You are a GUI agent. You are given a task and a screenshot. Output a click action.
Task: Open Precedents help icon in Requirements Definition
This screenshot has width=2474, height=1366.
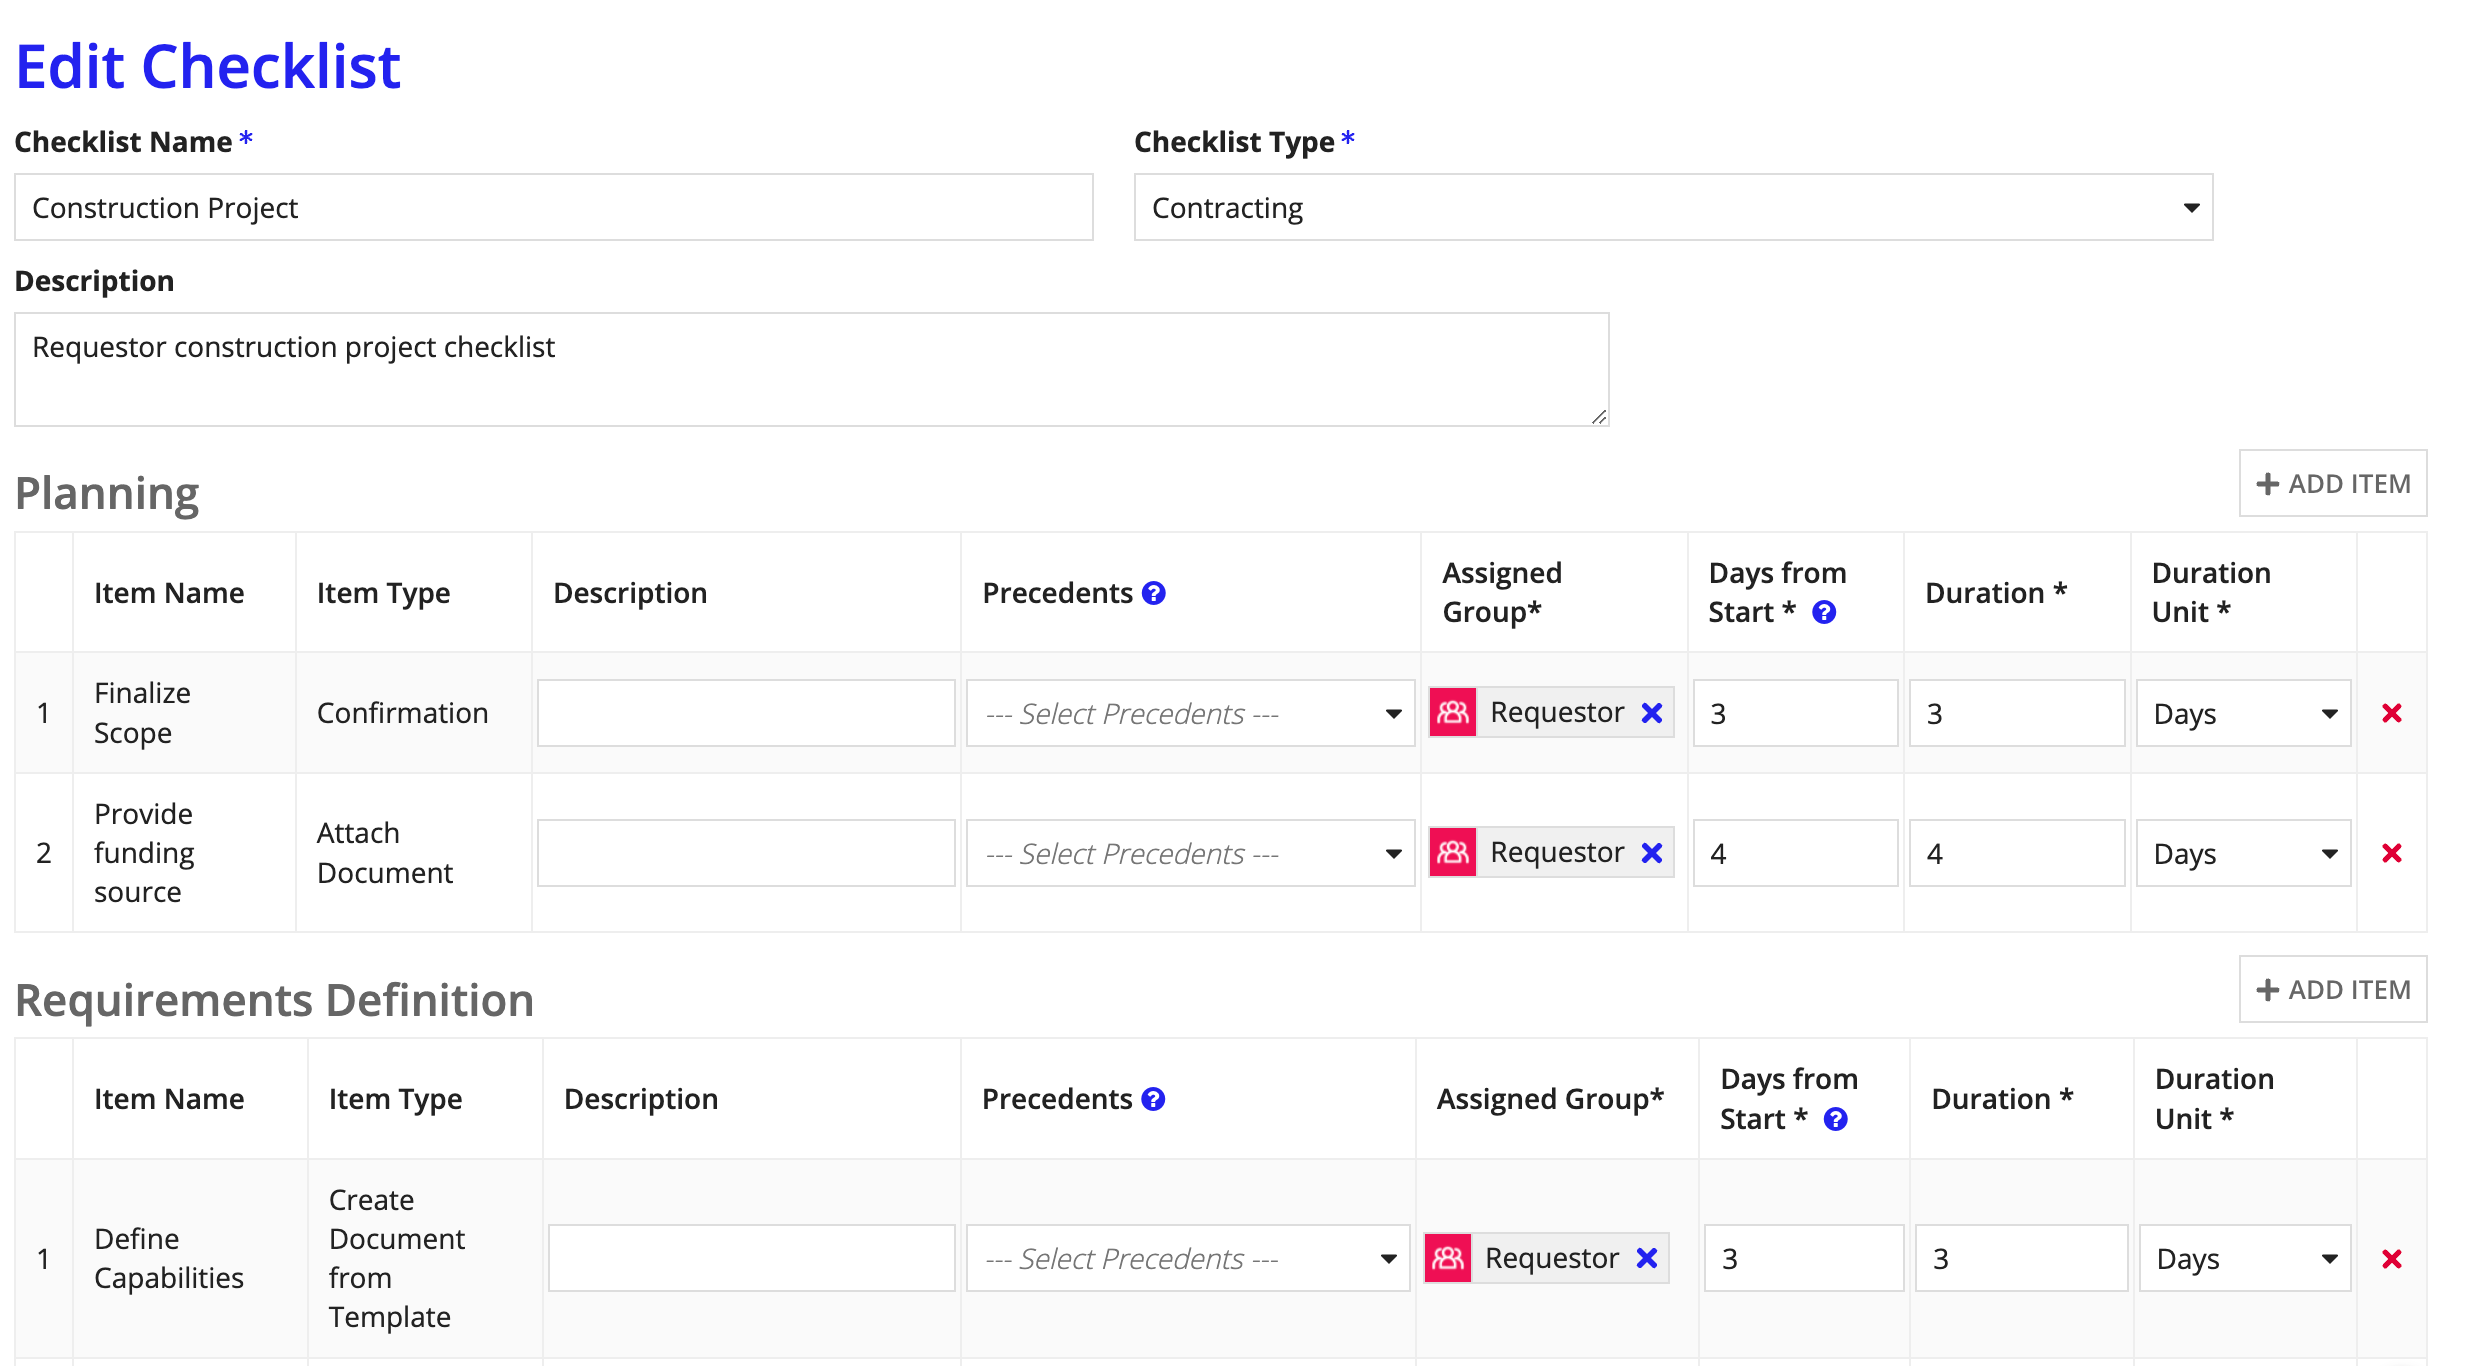click(x=1153, y=1099)
